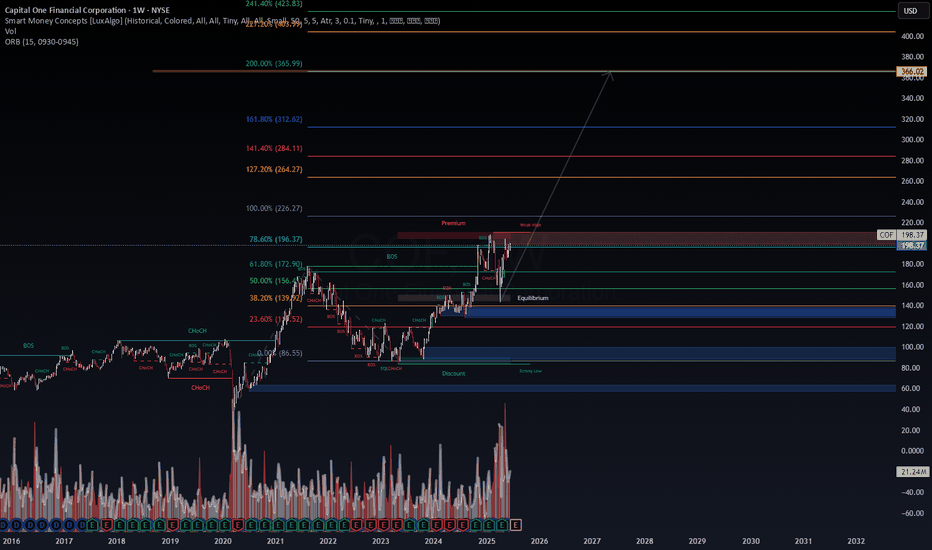Click the 0.0000 price axis label
Image resolution: width=932 pixels, height=550 pixels.
(x=912, y=451)
